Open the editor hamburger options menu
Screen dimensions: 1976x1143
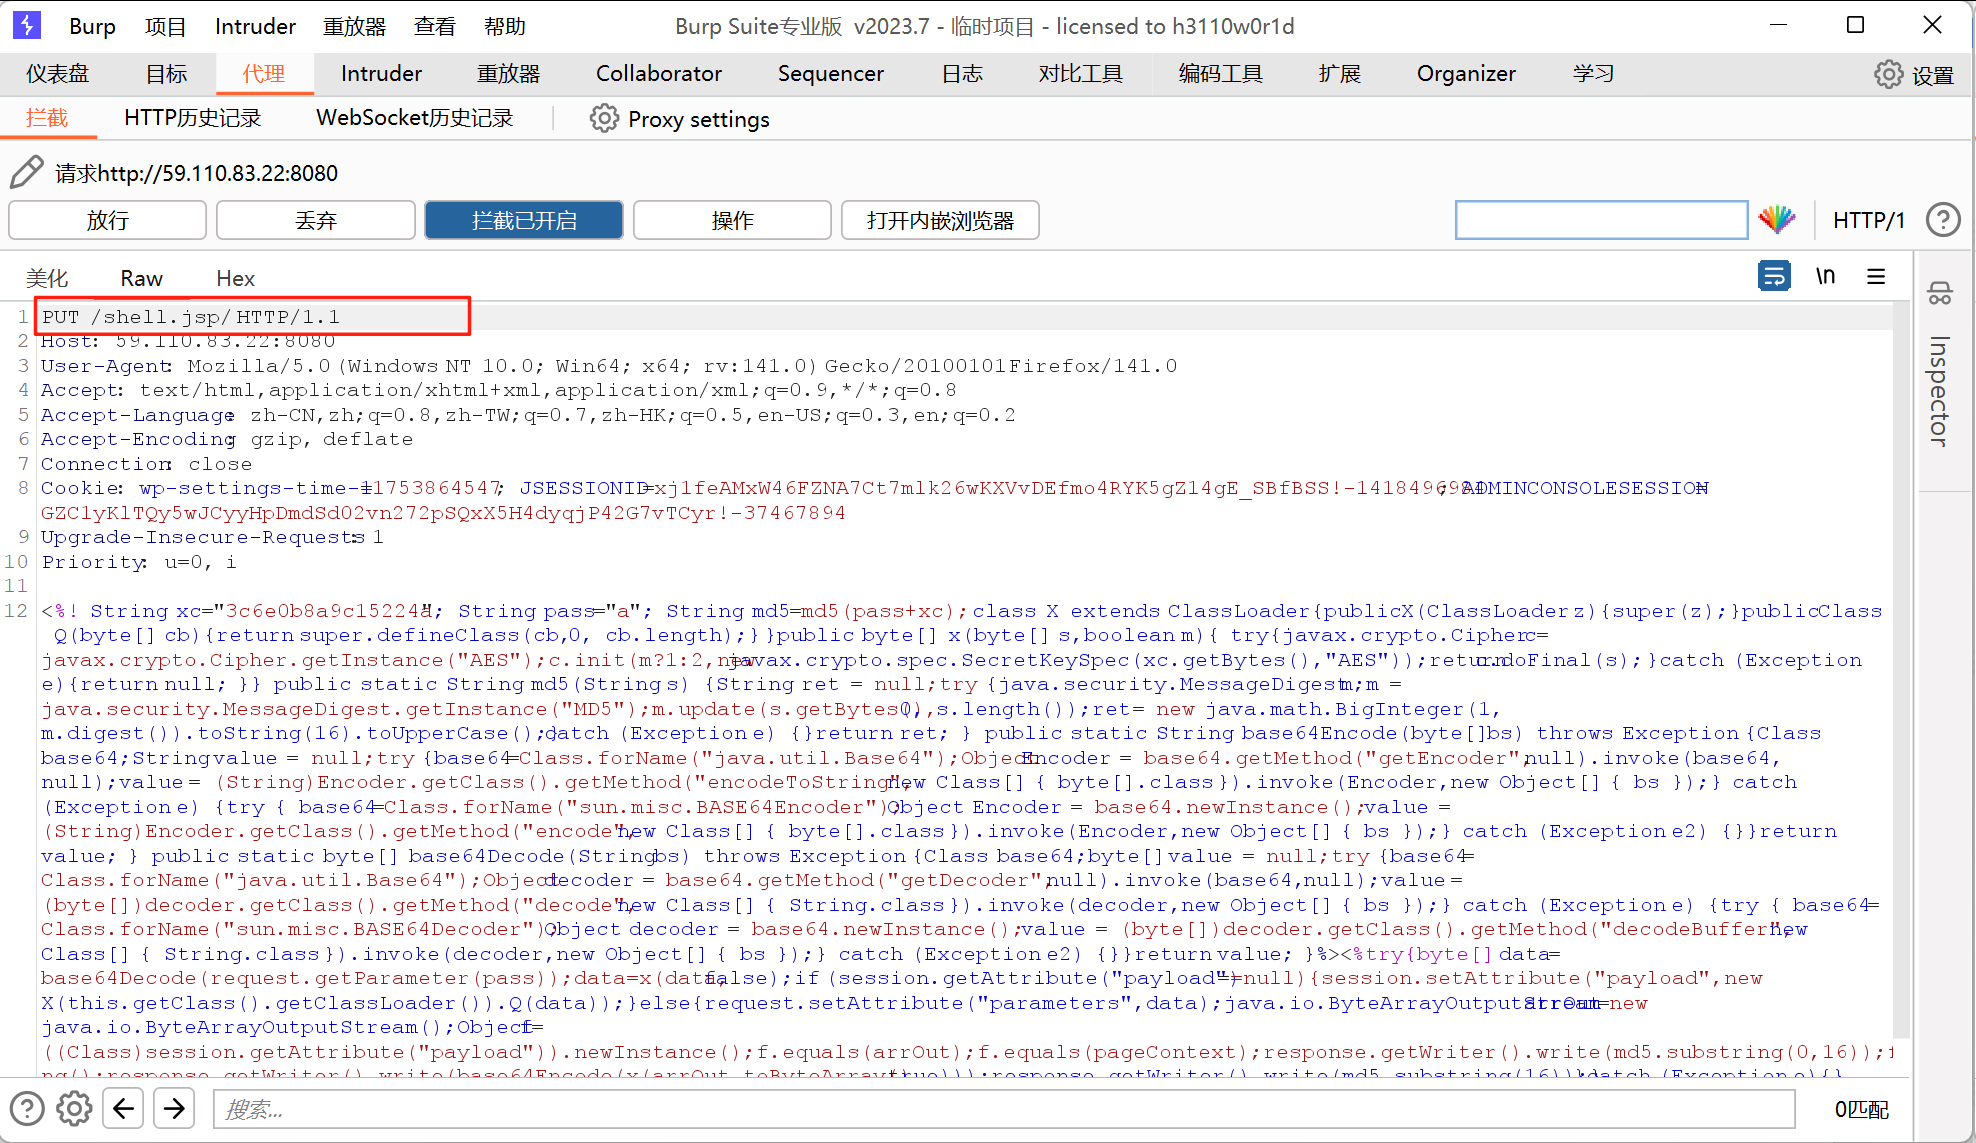[x=1876, y=276]
